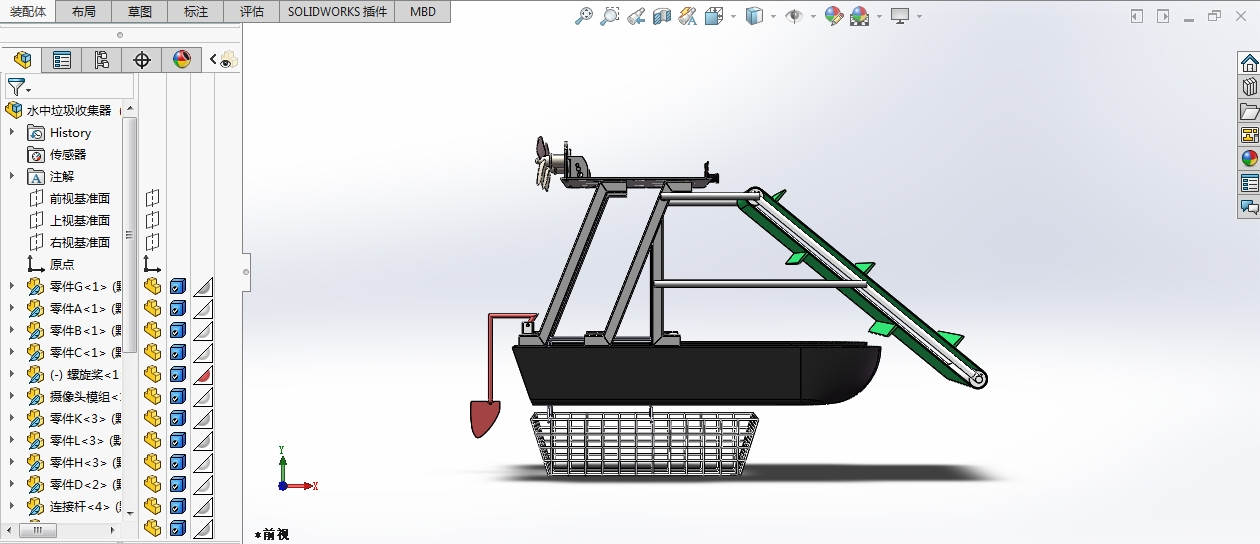The height and width of the screenshot is (544, 1260).
Task: Switch to 评估 tab
Action: 252,12
